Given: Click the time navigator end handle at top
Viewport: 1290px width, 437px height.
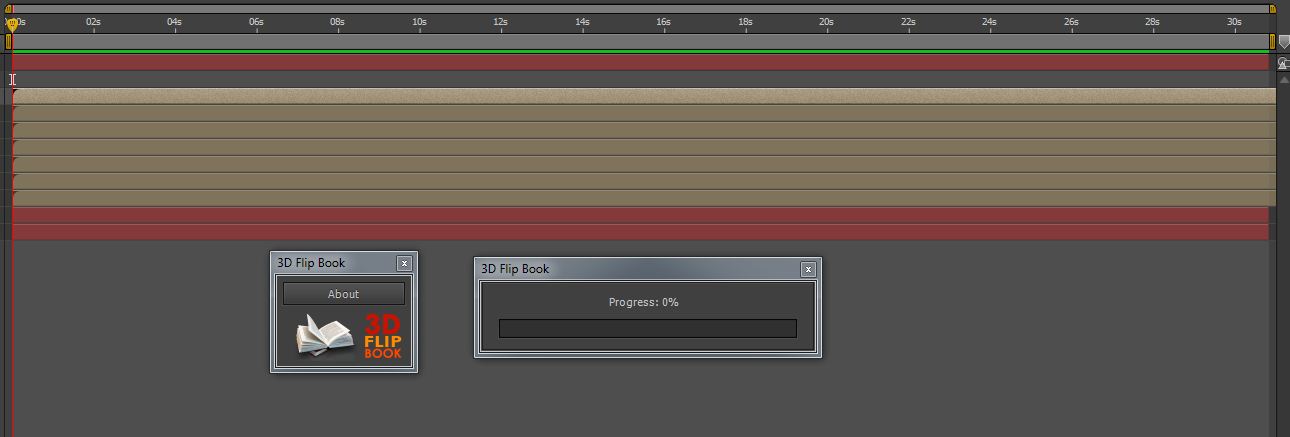Looking at the screenshot, I should (x=1273, y=9).
